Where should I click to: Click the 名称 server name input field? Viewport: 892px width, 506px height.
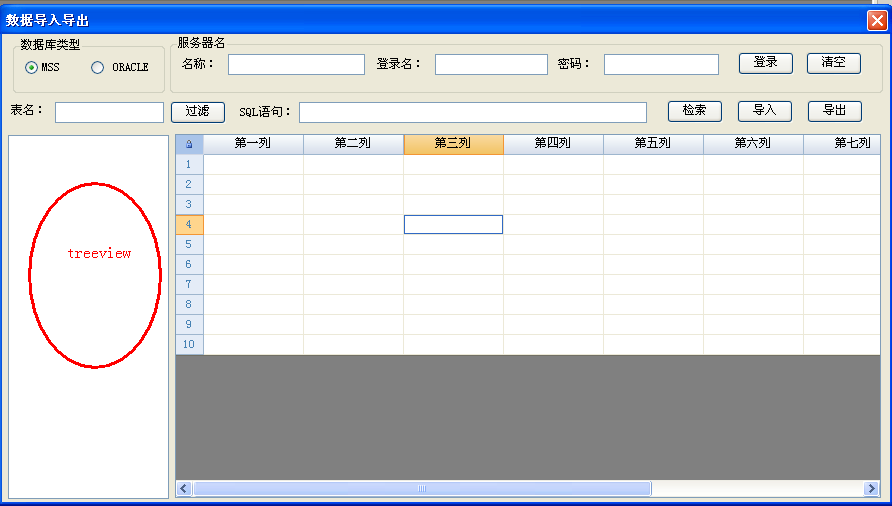point(296,64)
